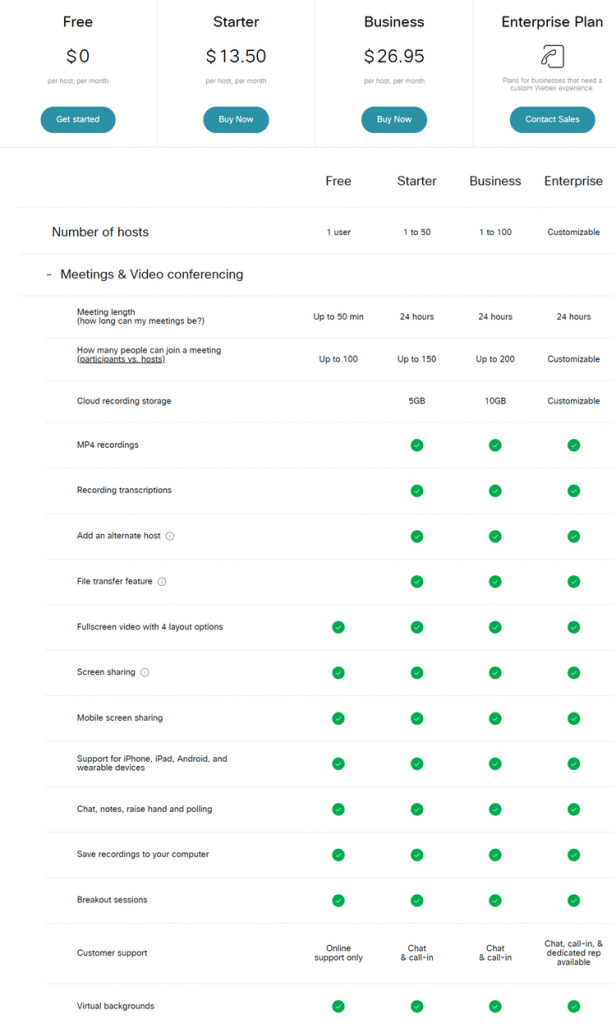The width and height of the screenshot is (616, 1024).
Task: Click Enterprise checkmark for Save recordings row
Action: 574,855
